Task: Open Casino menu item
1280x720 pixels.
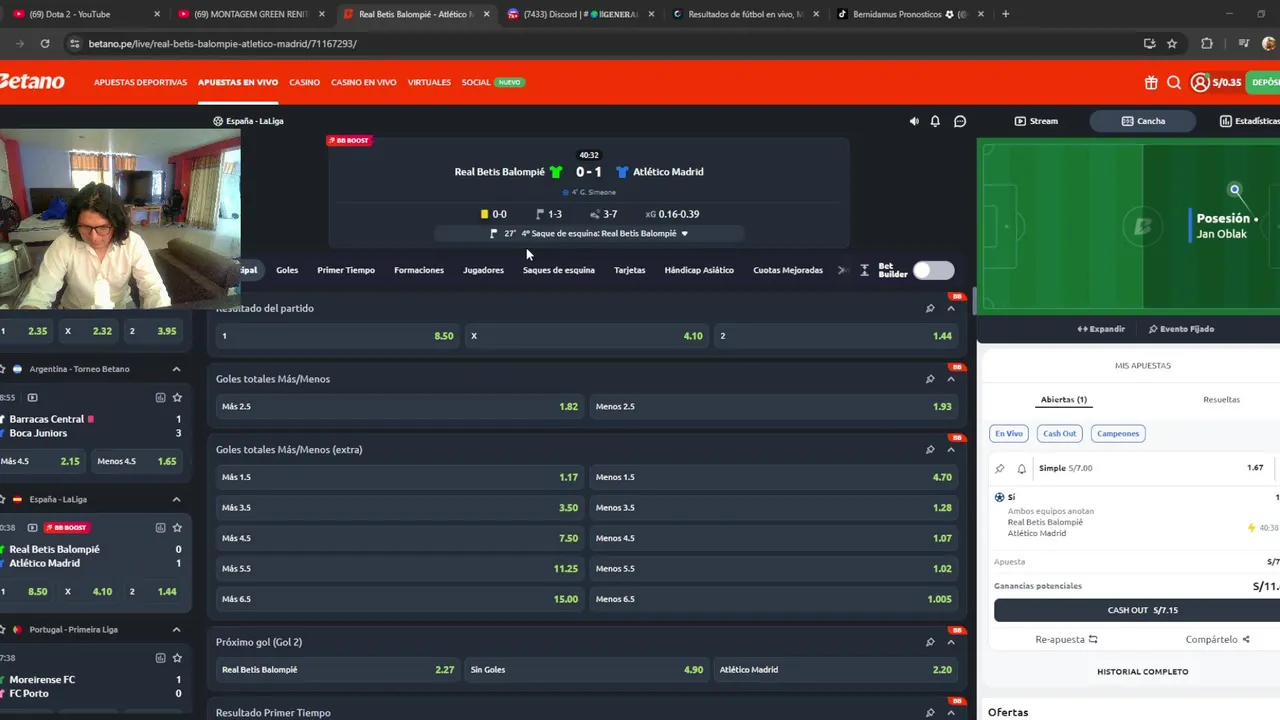Action: (305, 82)
